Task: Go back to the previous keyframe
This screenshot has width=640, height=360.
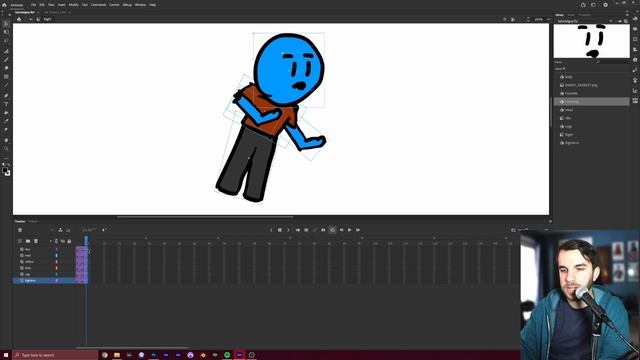Action: [x=271, y=230]
